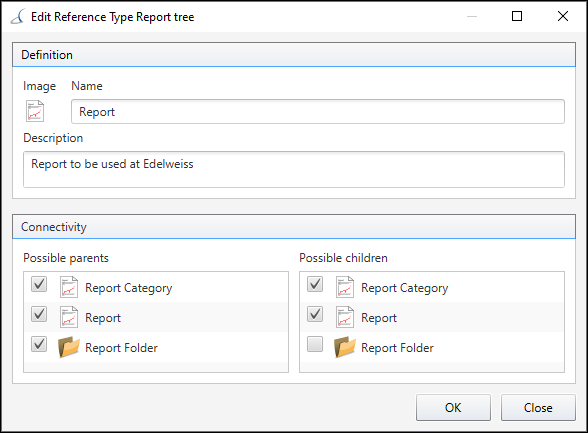
Task: Click the application logo in the title bar
Action: click(x=18, y=16)
